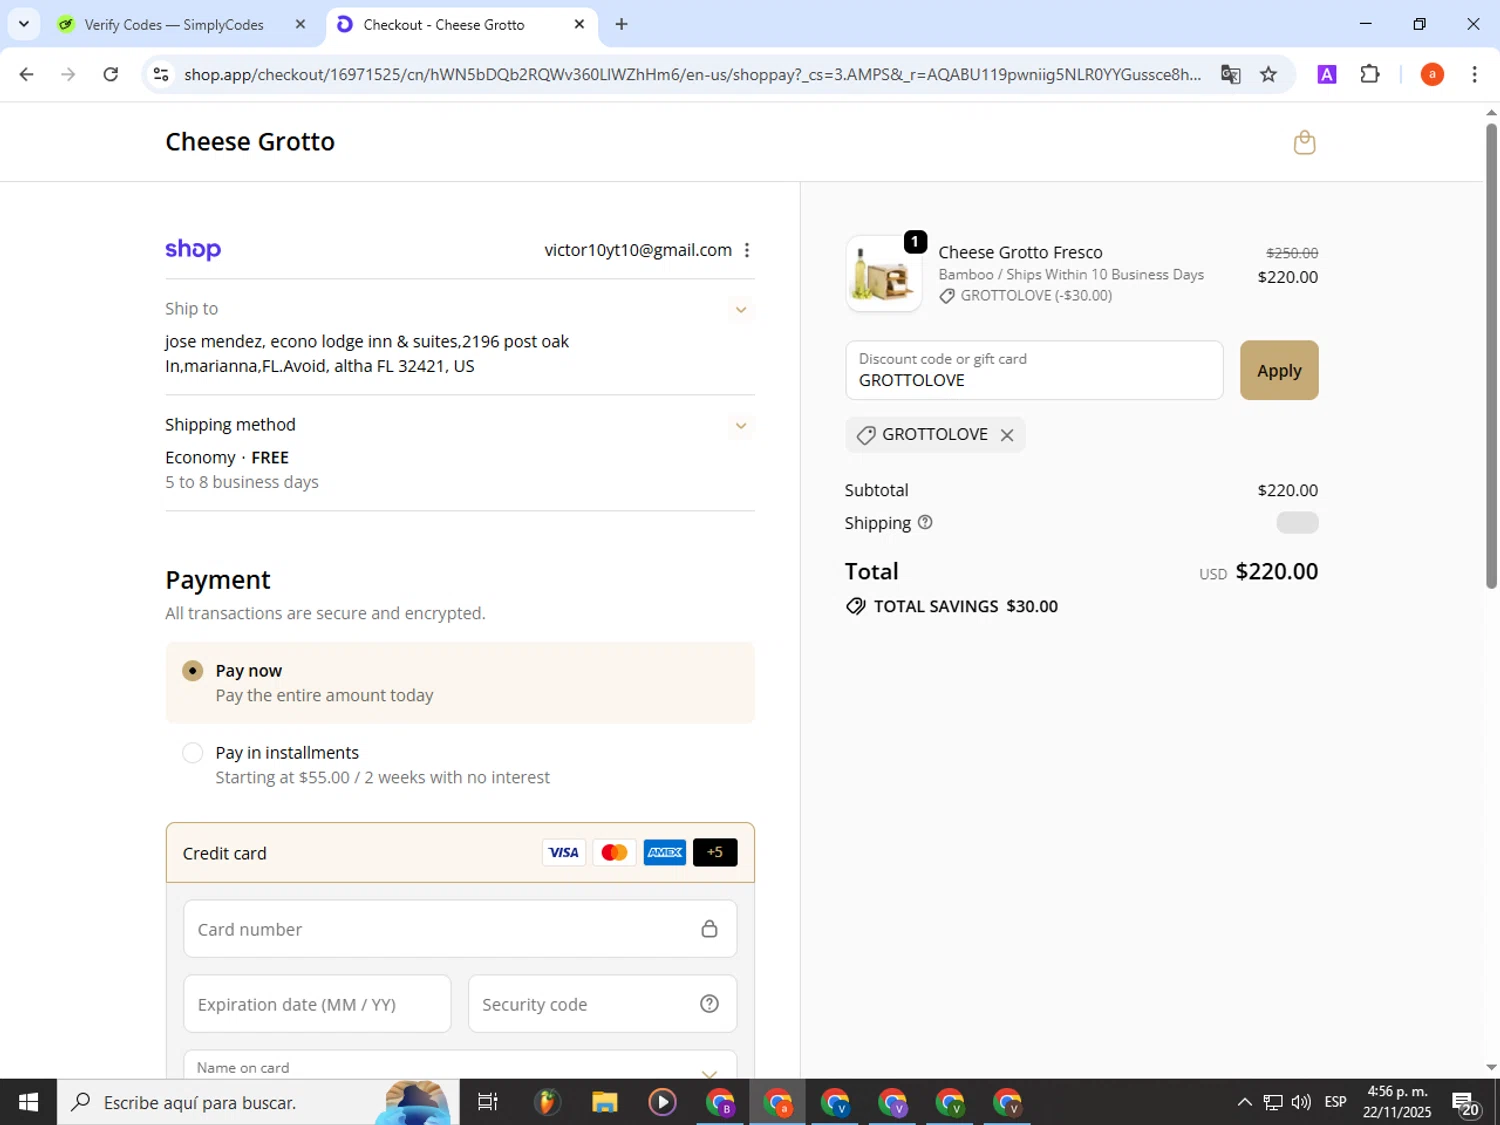Viewport: 1500px width, 1125px height.
Task: Open the notification center icon
Action: point(1467,1102)
